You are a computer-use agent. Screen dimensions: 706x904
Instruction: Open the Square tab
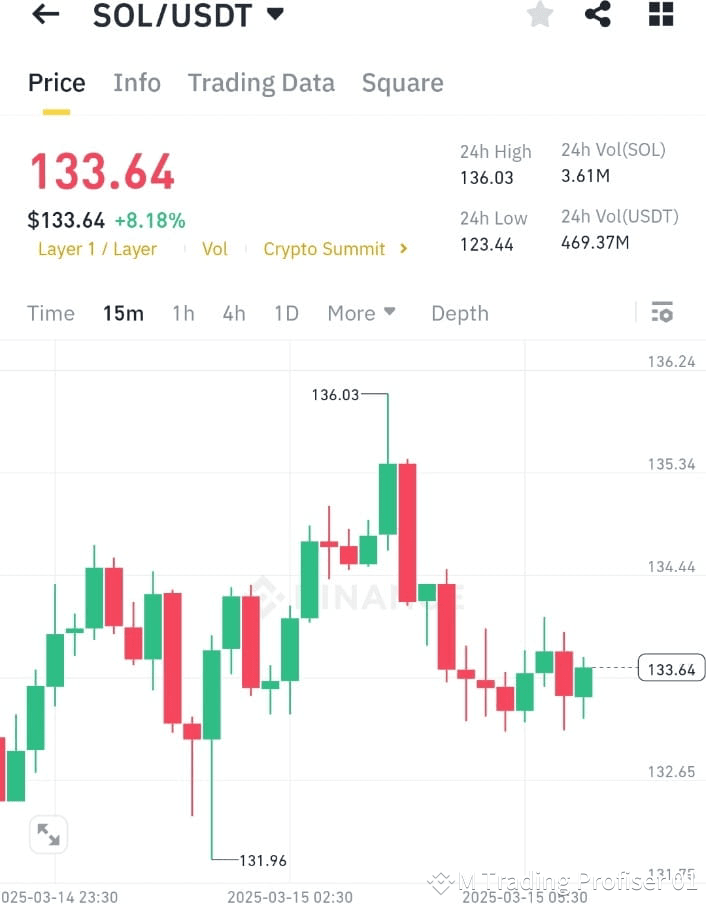[402, 82]
